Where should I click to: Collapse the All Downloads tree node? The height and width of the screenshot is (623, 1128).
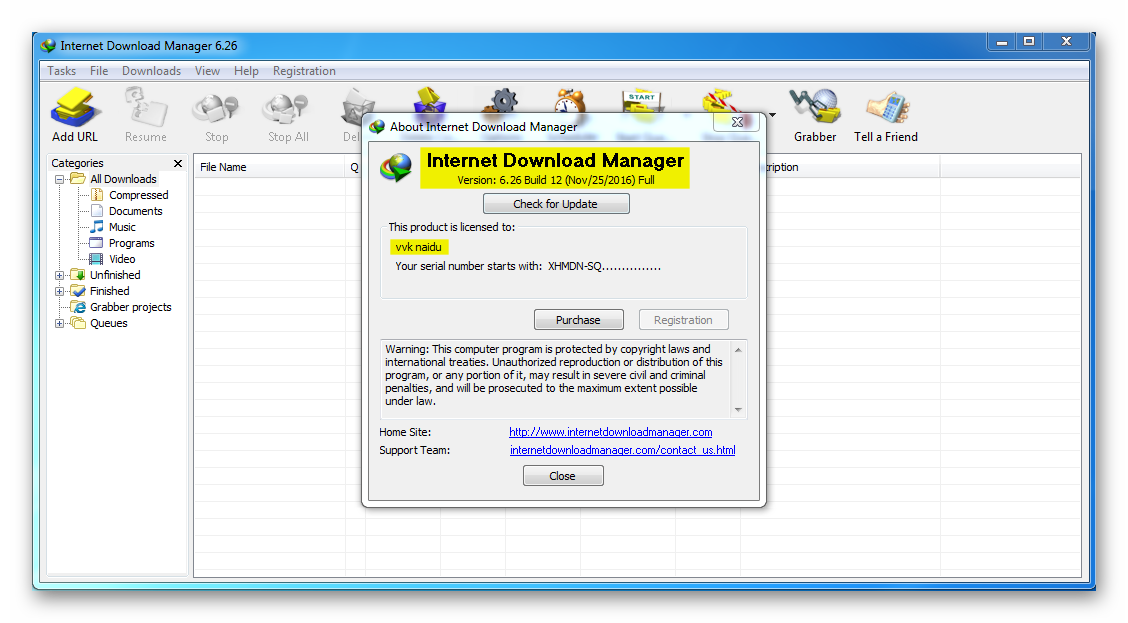[x=60, y=179]
